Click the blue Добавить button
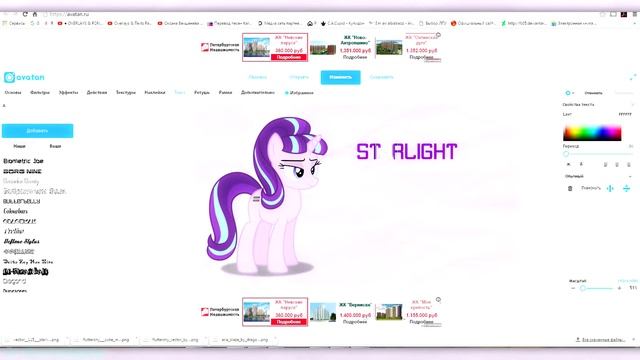Image resolution: width=640 pixels, height=360 pixels. pyautogui.click(x=38, y=131)
